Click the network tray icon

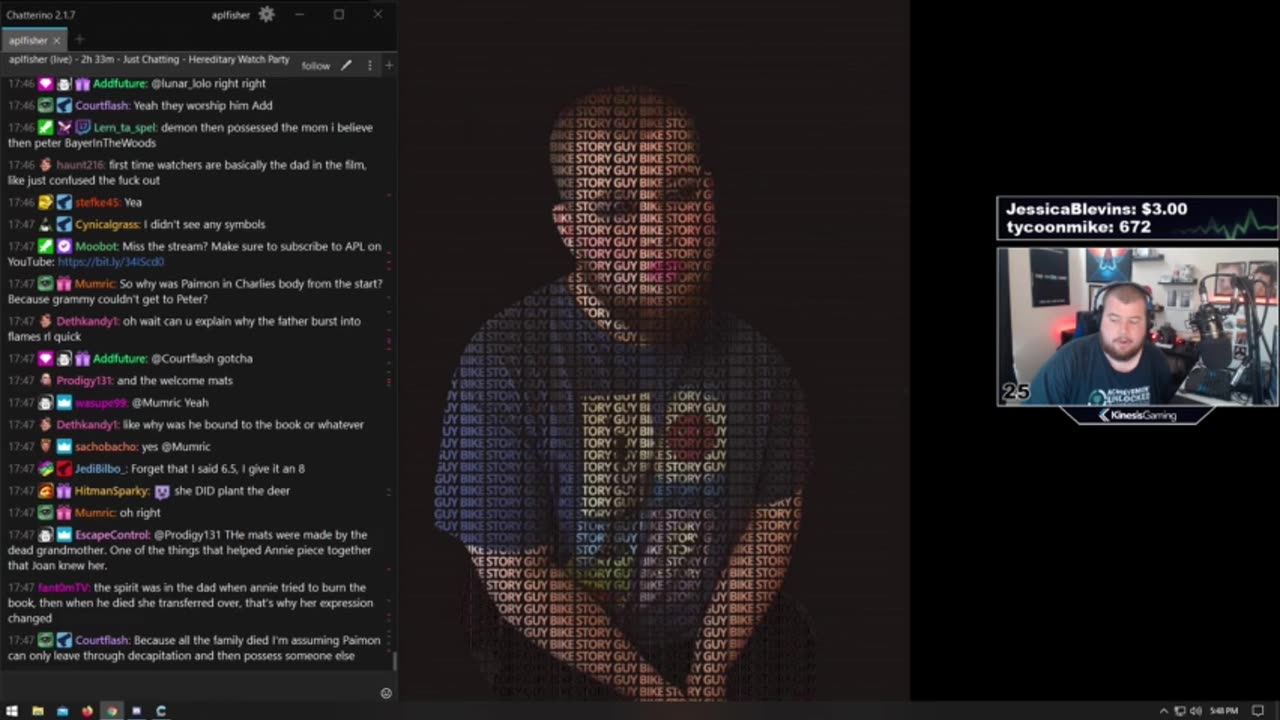[1180, 711]
